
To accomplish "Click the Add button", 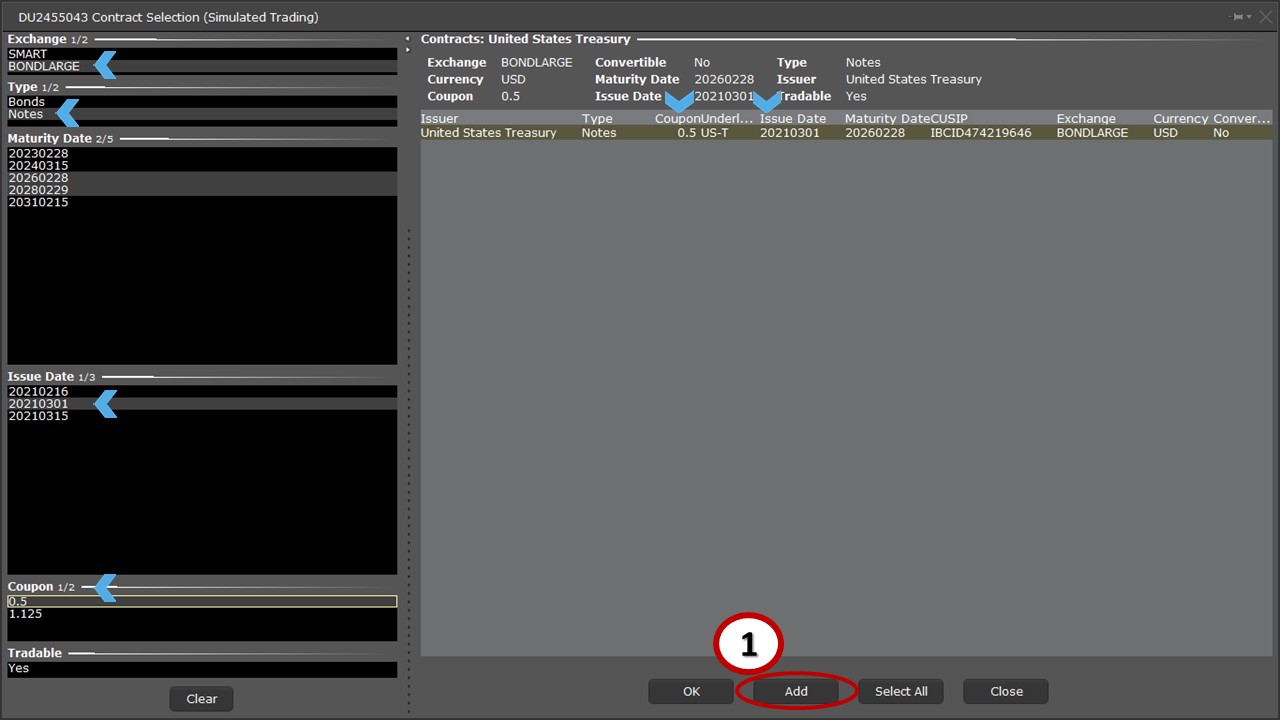I will point(796,691).
